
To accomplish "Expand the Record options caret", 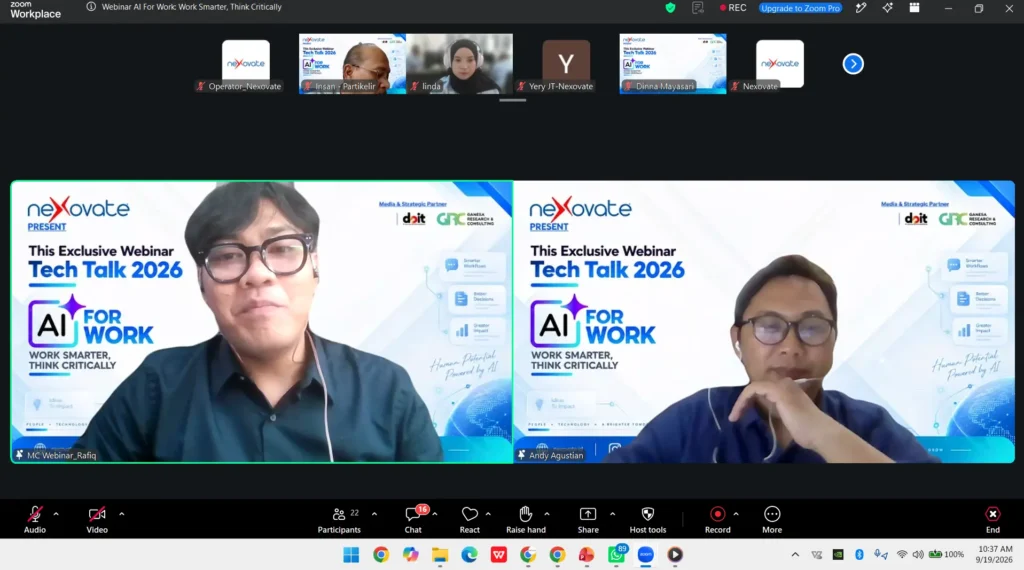I will [736, 515].
